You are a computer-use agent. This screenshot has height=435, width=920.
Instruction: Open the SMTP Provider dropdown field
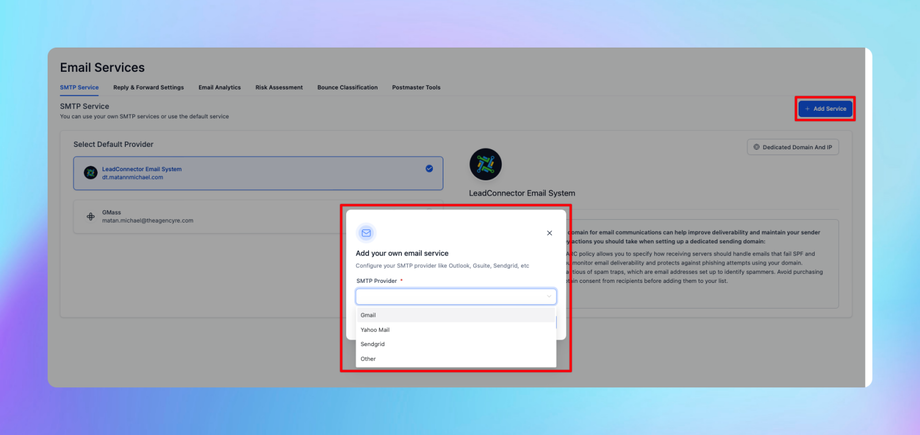click(x=456, y=296)
